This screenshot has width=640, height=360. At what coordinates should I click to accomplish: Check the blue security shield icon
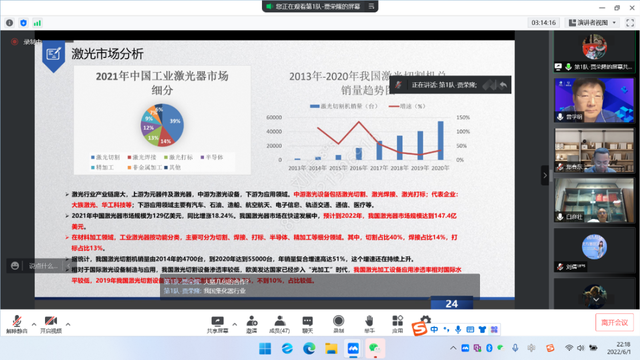23,23
